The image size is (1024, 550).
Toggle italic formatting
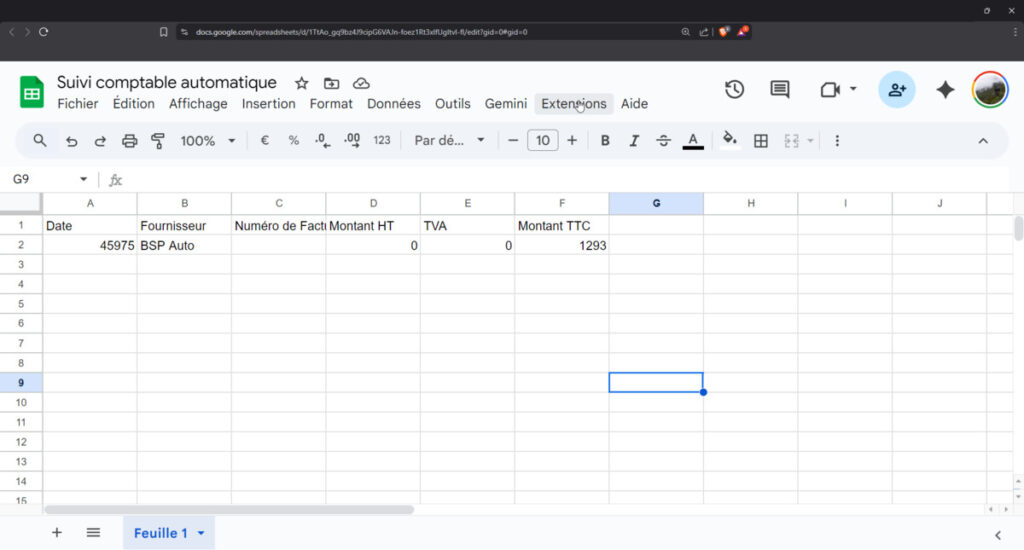[634, 141]
